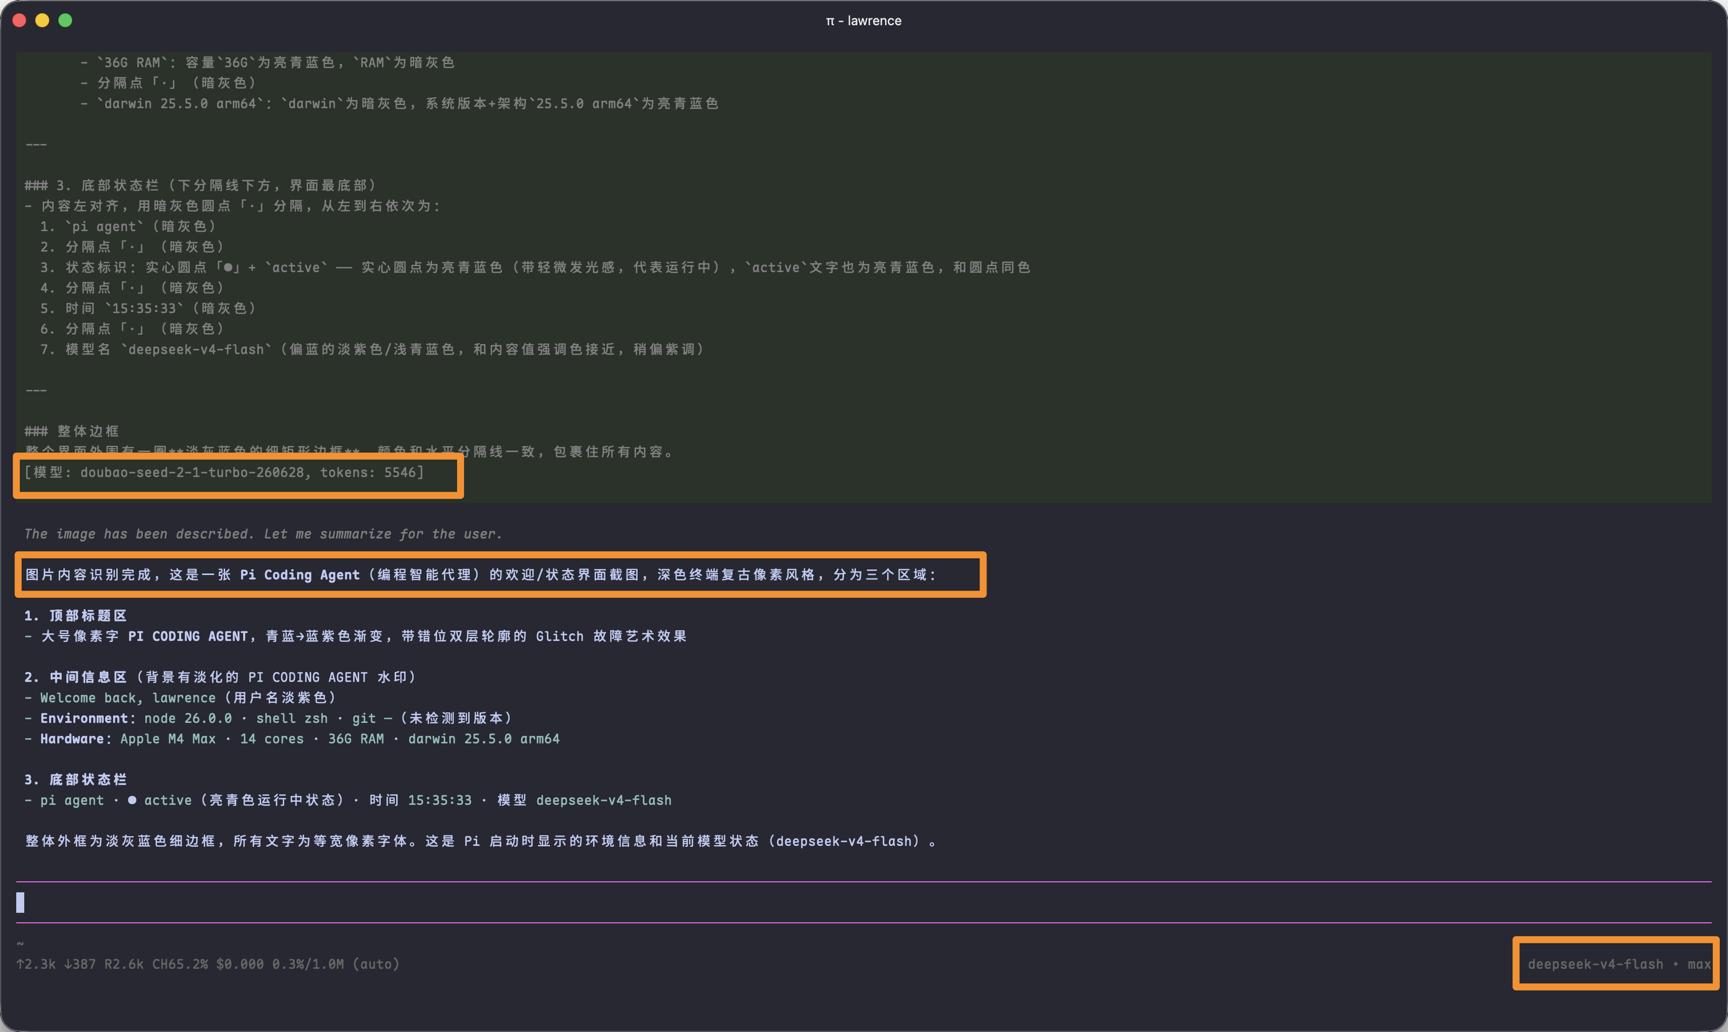Click the '整体外框为淡灰蓝色细边框' closing paragraph
This screenshot has width=1728, height=1032.
(481, 841)
